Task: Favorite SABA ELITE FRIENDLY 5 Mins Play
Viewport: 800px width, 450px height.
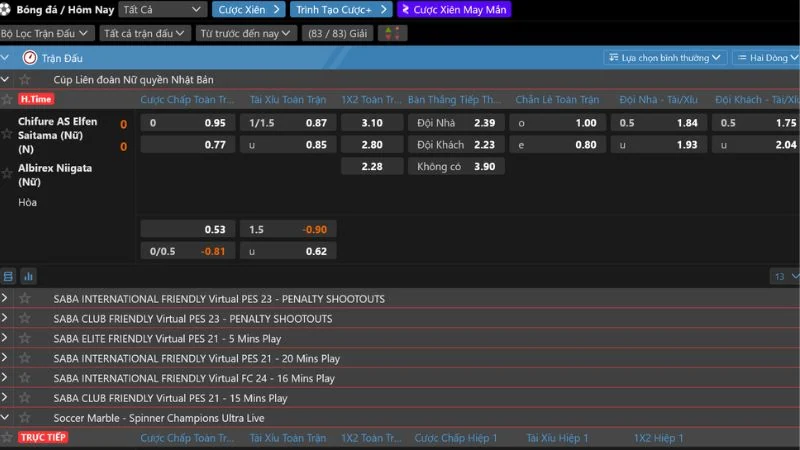Action: pos(24,338)
